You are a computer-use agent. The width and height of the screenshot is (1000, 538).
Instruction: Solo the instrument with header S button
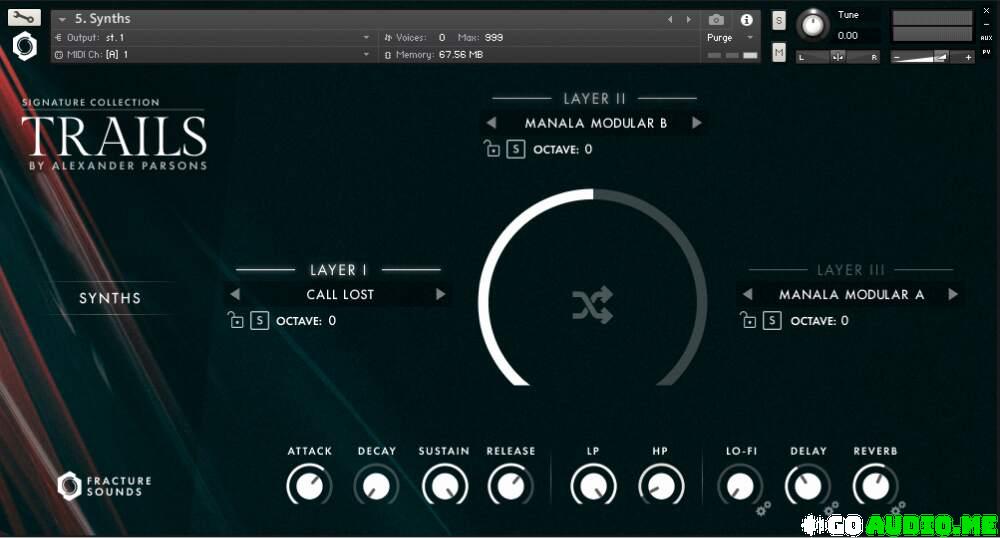pyautogui.click(x=779, y=21)
